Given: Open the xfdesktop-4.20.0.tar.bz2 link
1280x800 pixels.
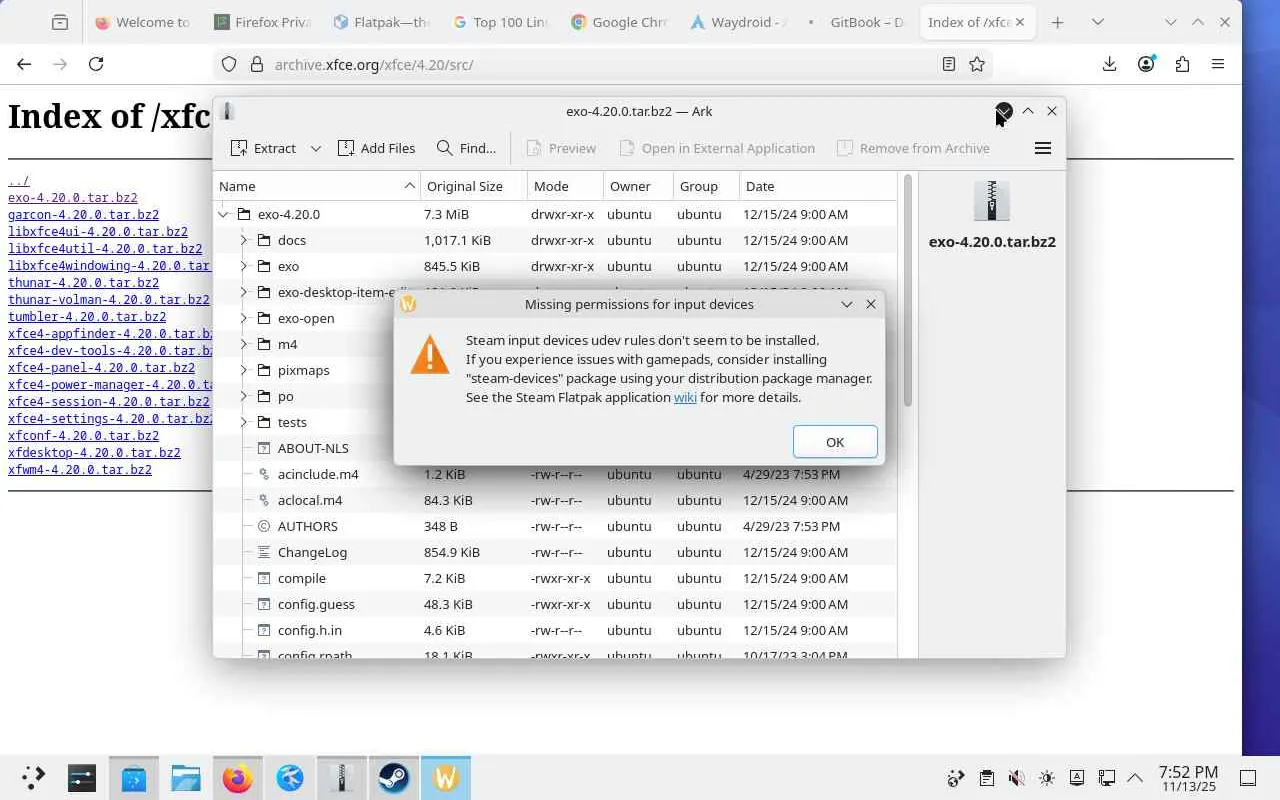Looking at the screenshot, I should 94,453.
